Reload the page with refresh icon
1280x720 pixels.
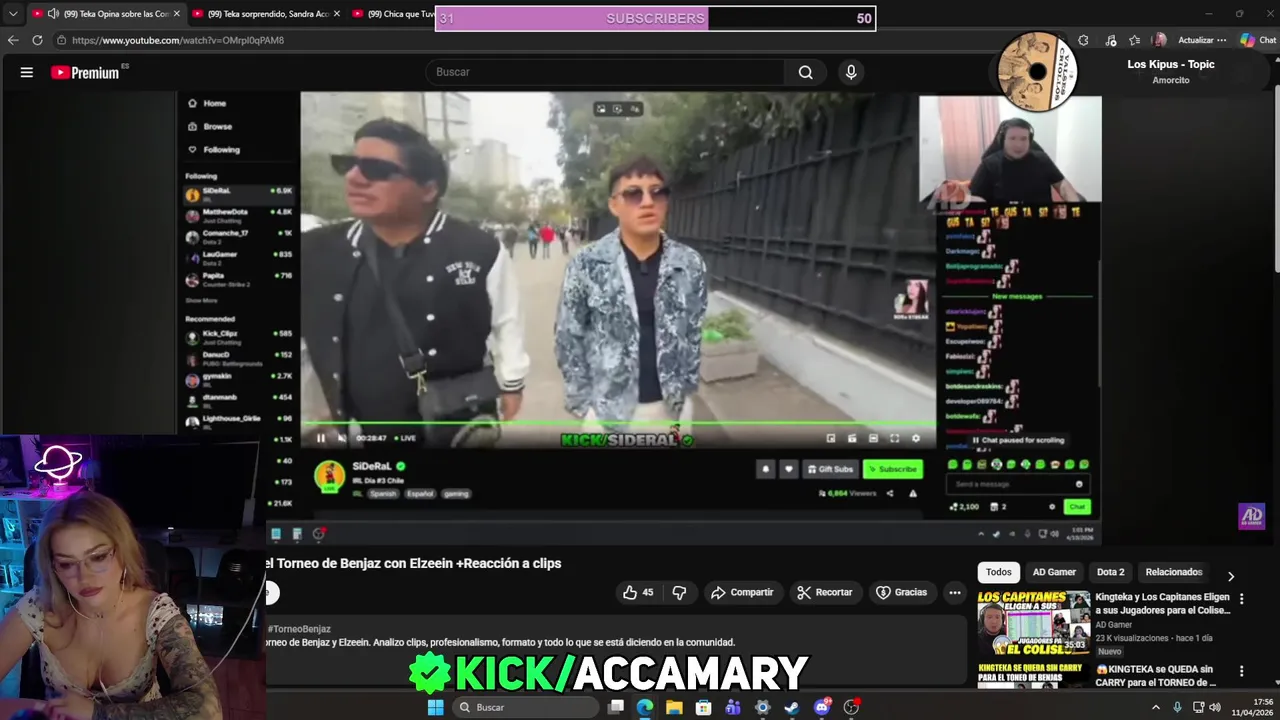pos(37,40)
